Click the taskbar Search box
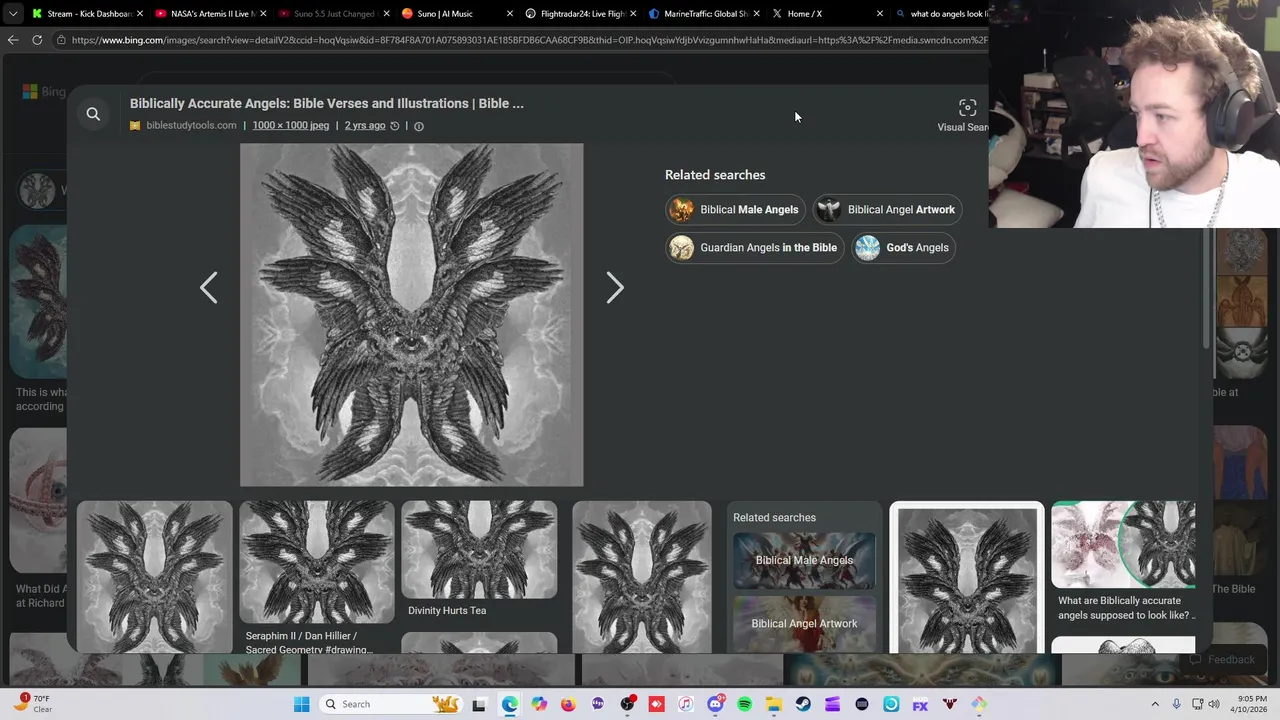The width and height of the screenshot is (1280, 720). pos(391,704)
